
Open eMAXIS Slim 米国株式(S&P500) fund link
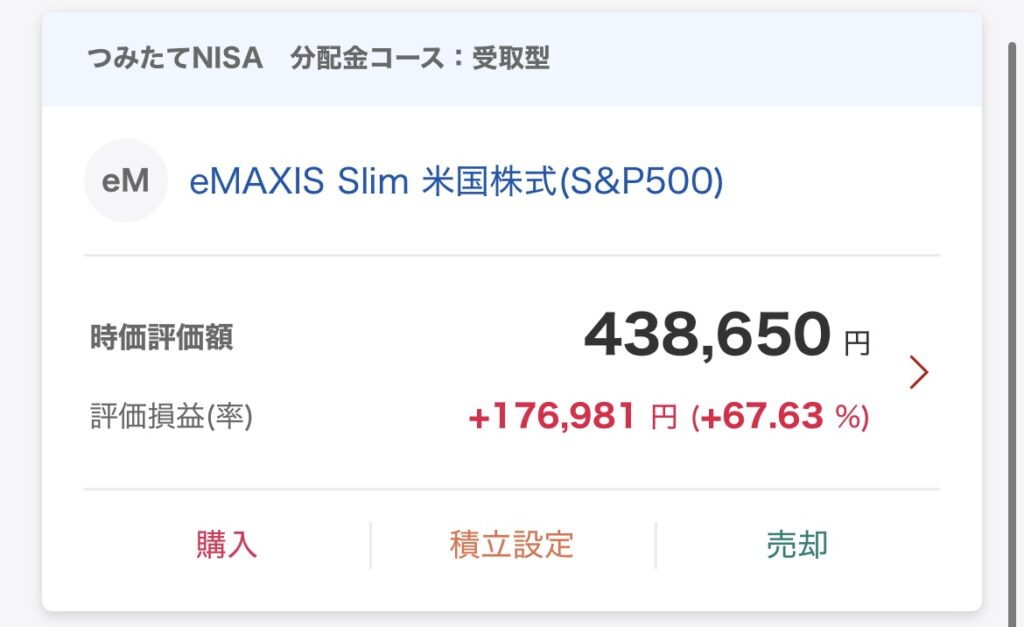coord(456,181)
